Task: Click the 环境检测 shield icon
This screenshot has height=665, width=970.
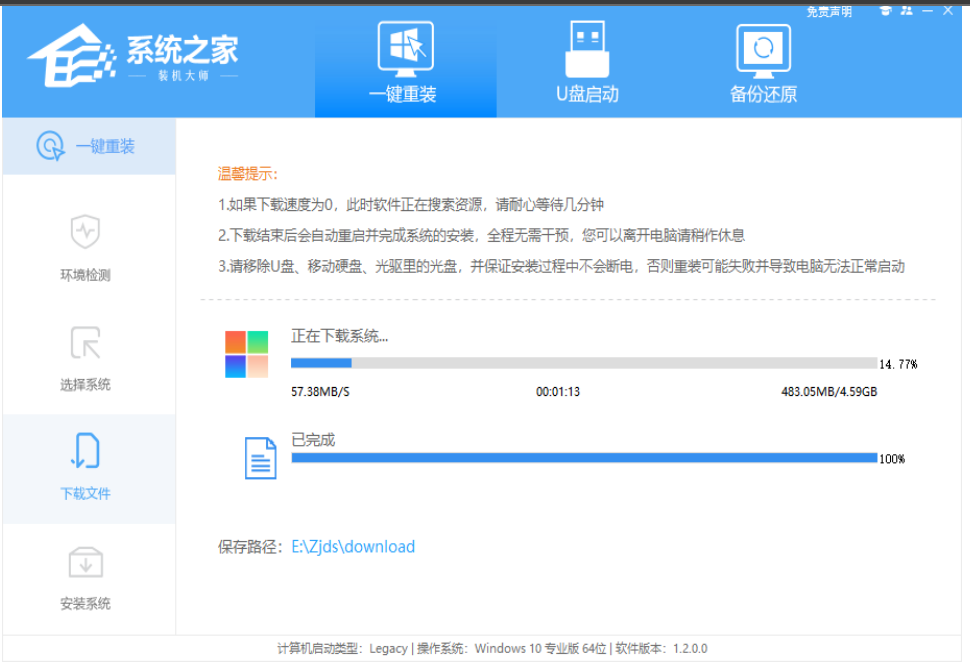Action: (x=85, y=231)
